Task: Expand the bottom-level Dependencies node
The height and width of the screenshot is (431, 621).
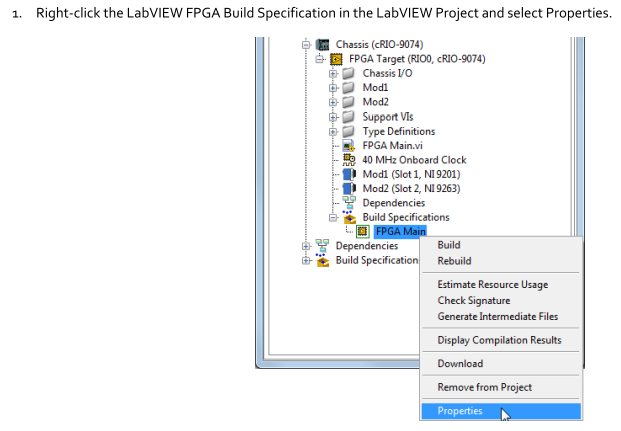Action: [x=306, y=246]
